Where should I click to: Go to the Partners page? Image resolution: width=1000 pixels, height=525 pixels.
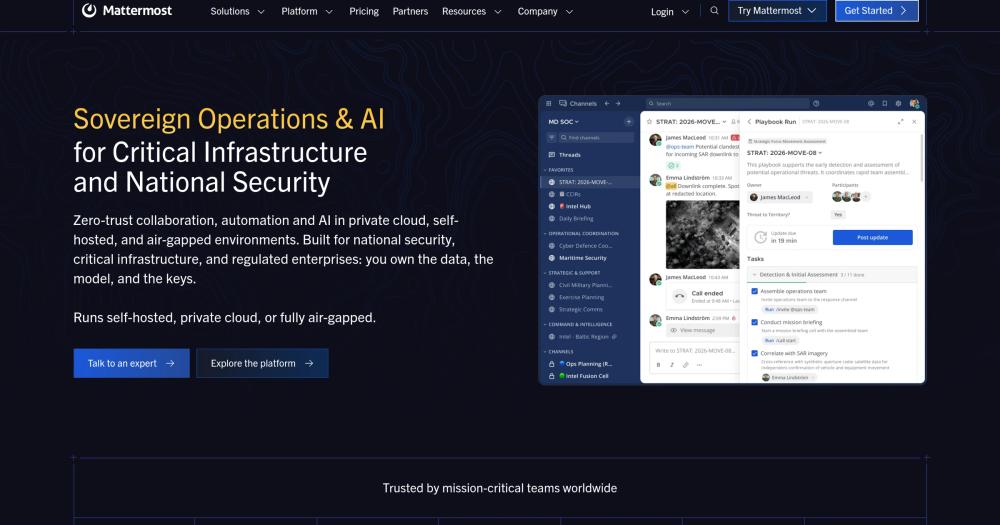(x=410, y=11)
